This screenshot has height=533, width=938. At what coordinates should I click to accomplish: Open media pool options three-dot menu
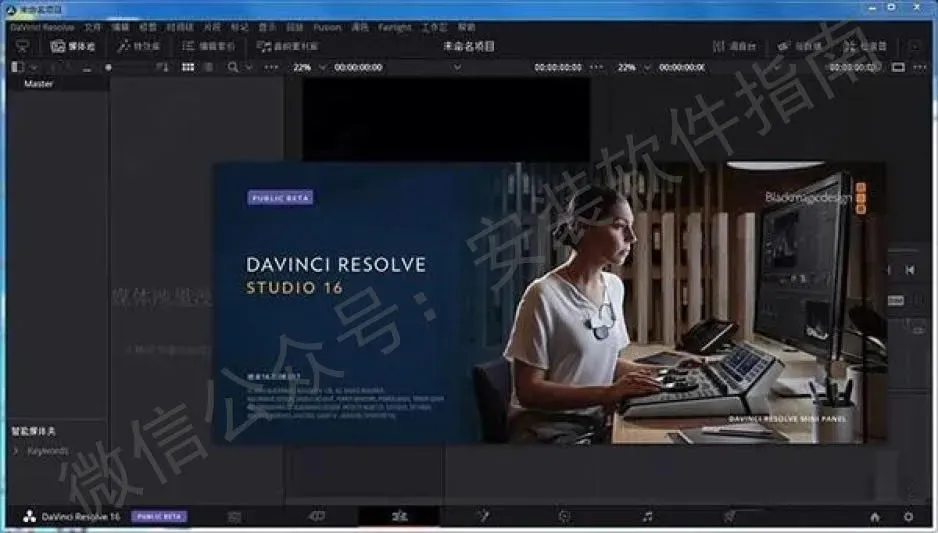tap(271, 67)
